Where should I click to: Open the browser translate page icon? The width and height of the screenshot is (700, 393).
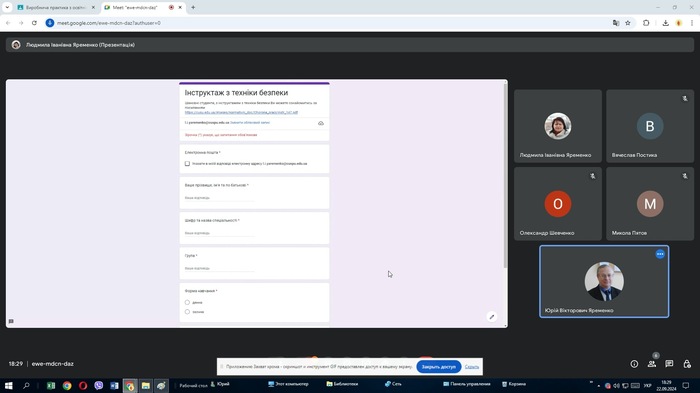pyautogui.click(x=616, y=23)
